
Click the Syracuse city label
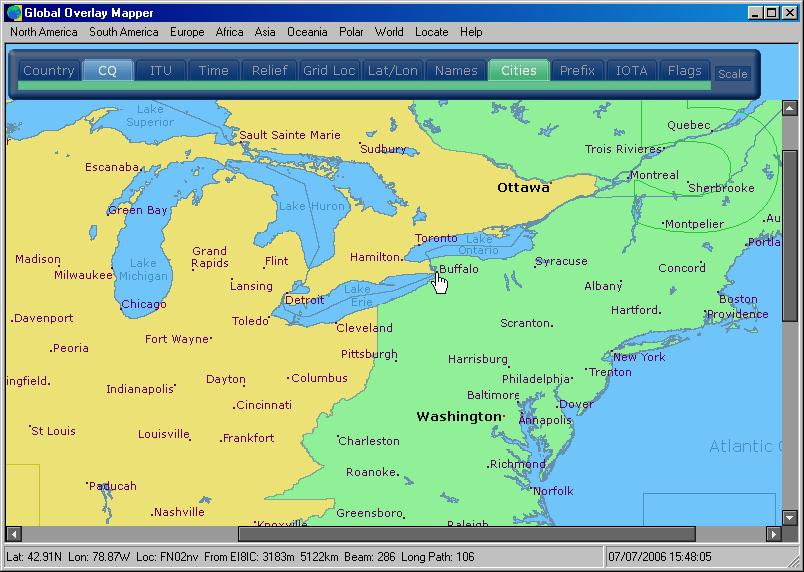[x=561, y=262]
